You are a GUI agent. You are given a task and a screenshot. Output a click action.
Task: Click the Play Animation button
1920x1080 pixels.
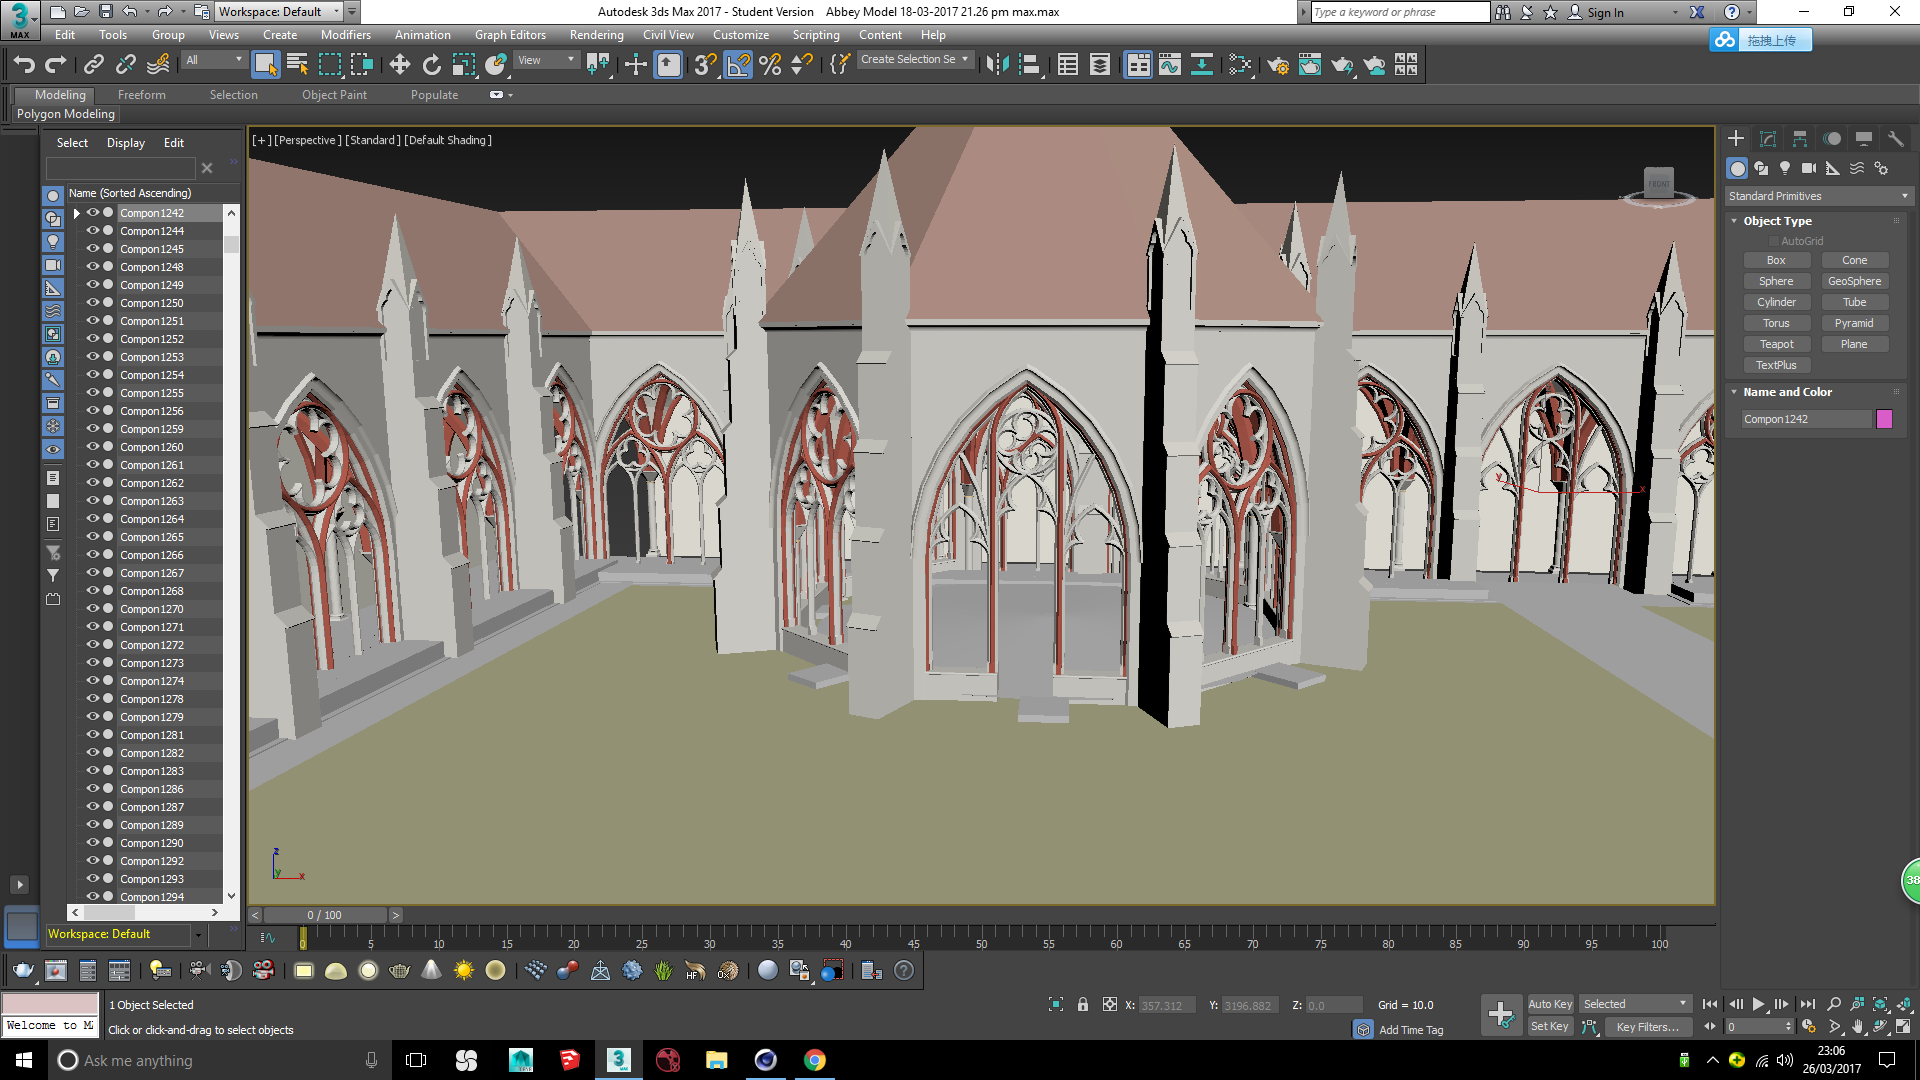click(1758, 1004)
